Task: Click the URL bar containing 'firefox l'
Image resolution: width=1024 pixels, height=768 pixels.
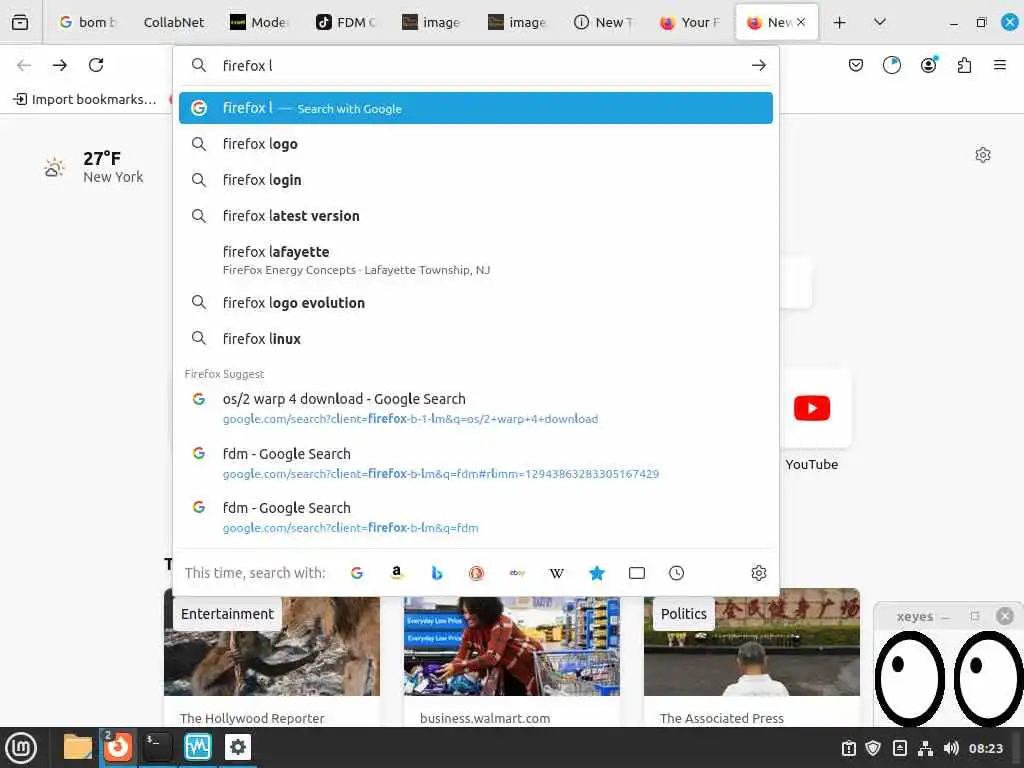Action: [x=477, y=65]
